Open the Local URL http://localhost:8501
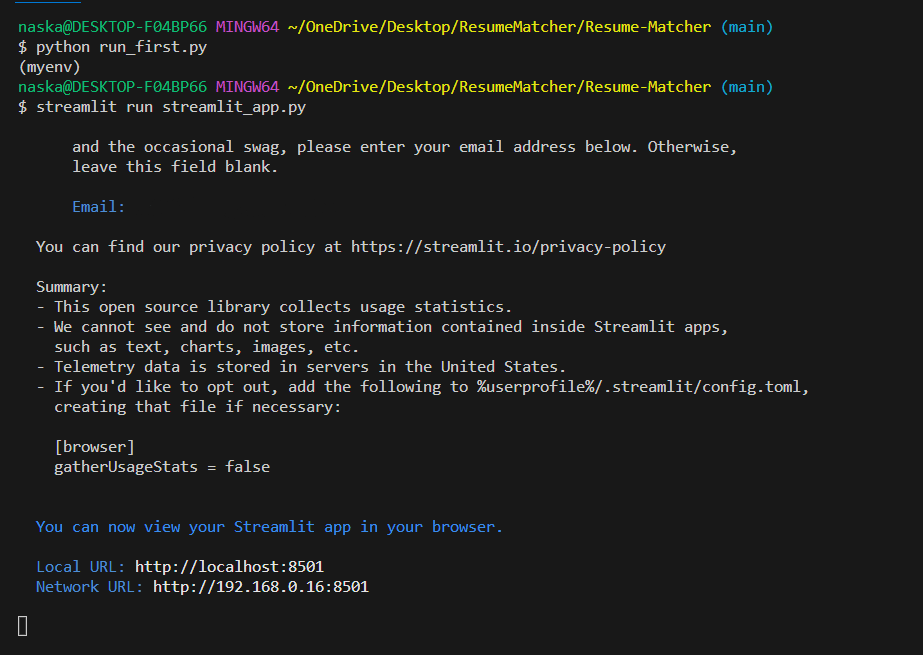Image resolution: width=923 pixels, height=655 pixels. 230,567
